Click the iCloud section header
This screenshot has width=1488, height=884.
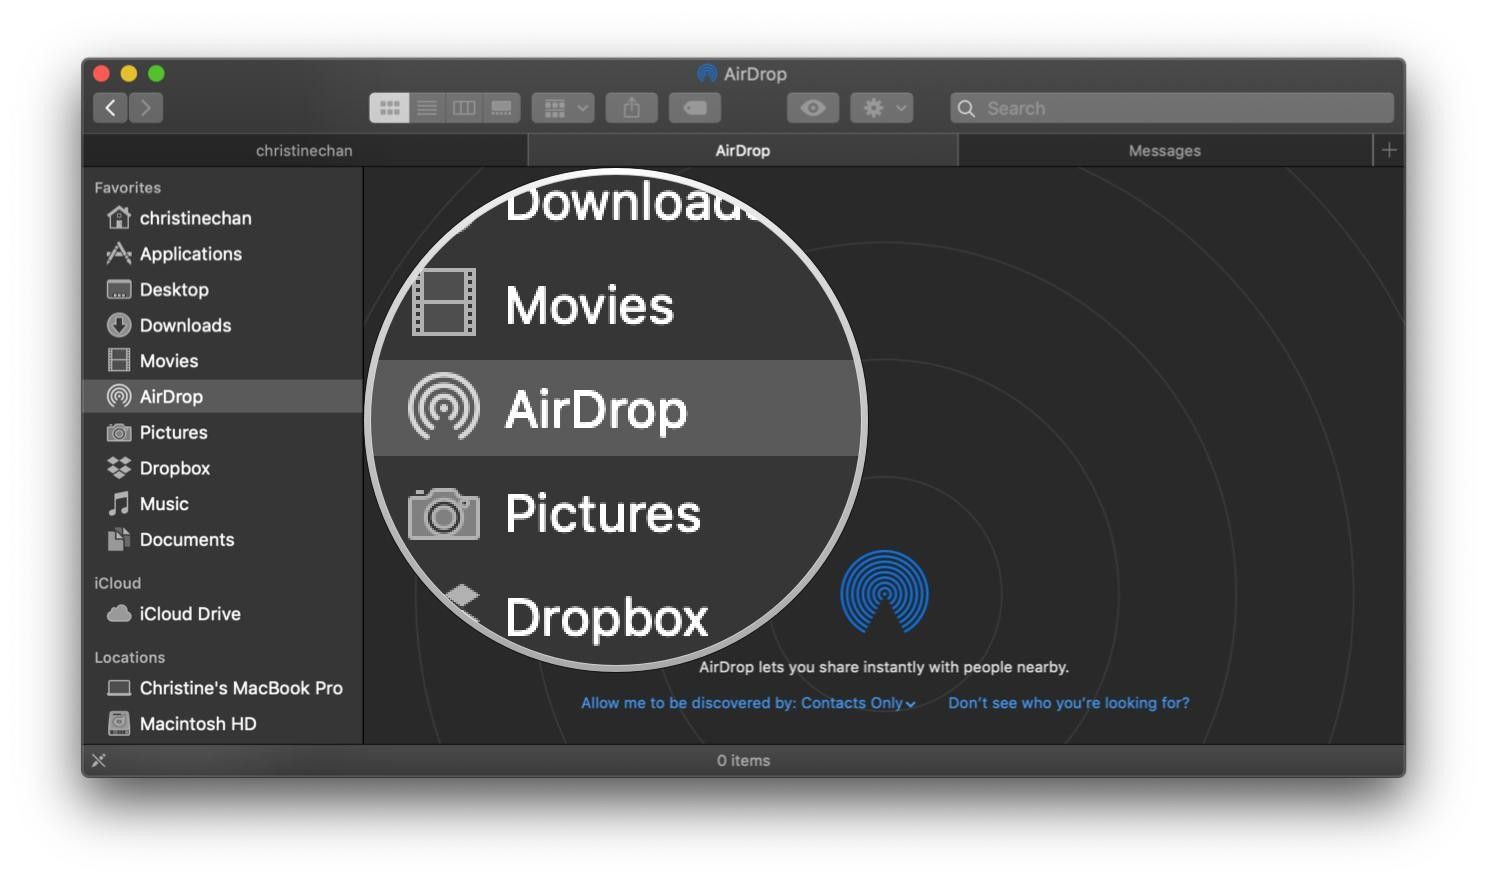[117, 583]
